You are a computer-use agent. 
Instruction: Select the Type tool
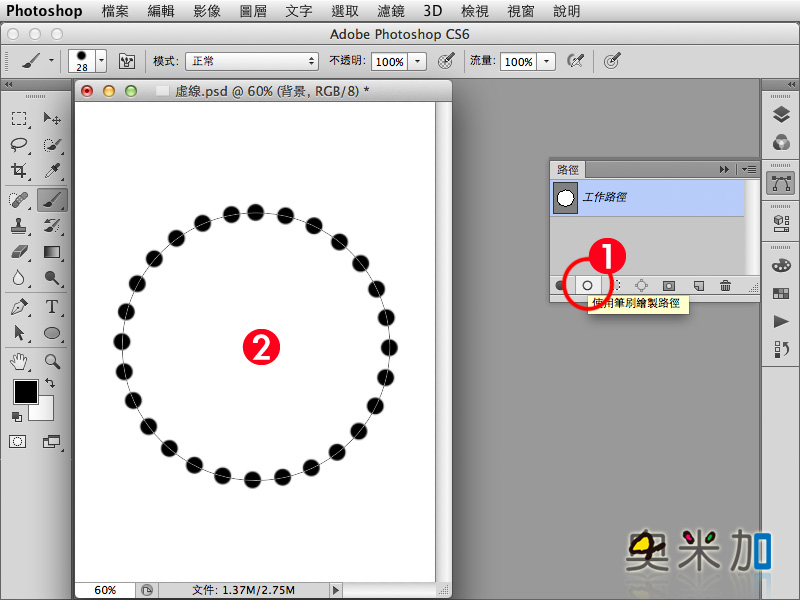coord(52,307)
